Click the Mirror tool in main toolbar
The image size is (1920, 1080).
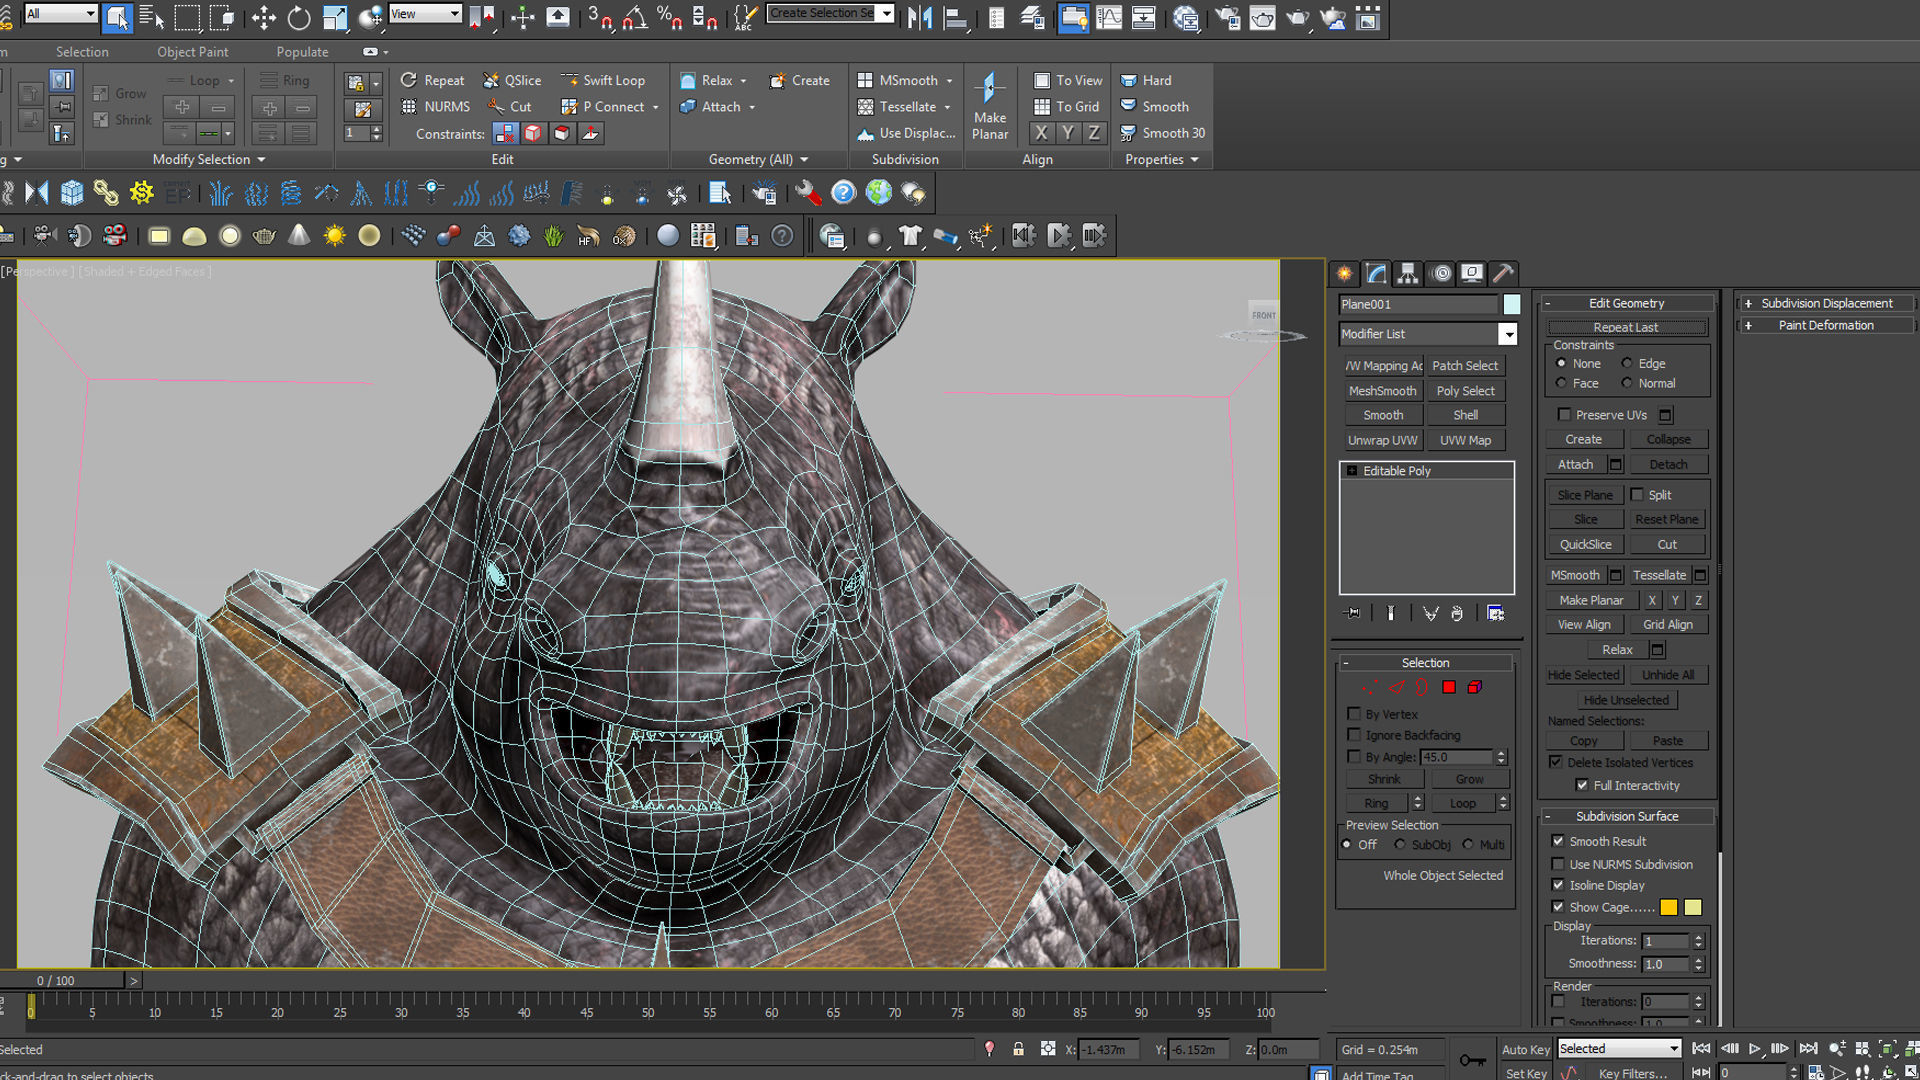point(920,17)
